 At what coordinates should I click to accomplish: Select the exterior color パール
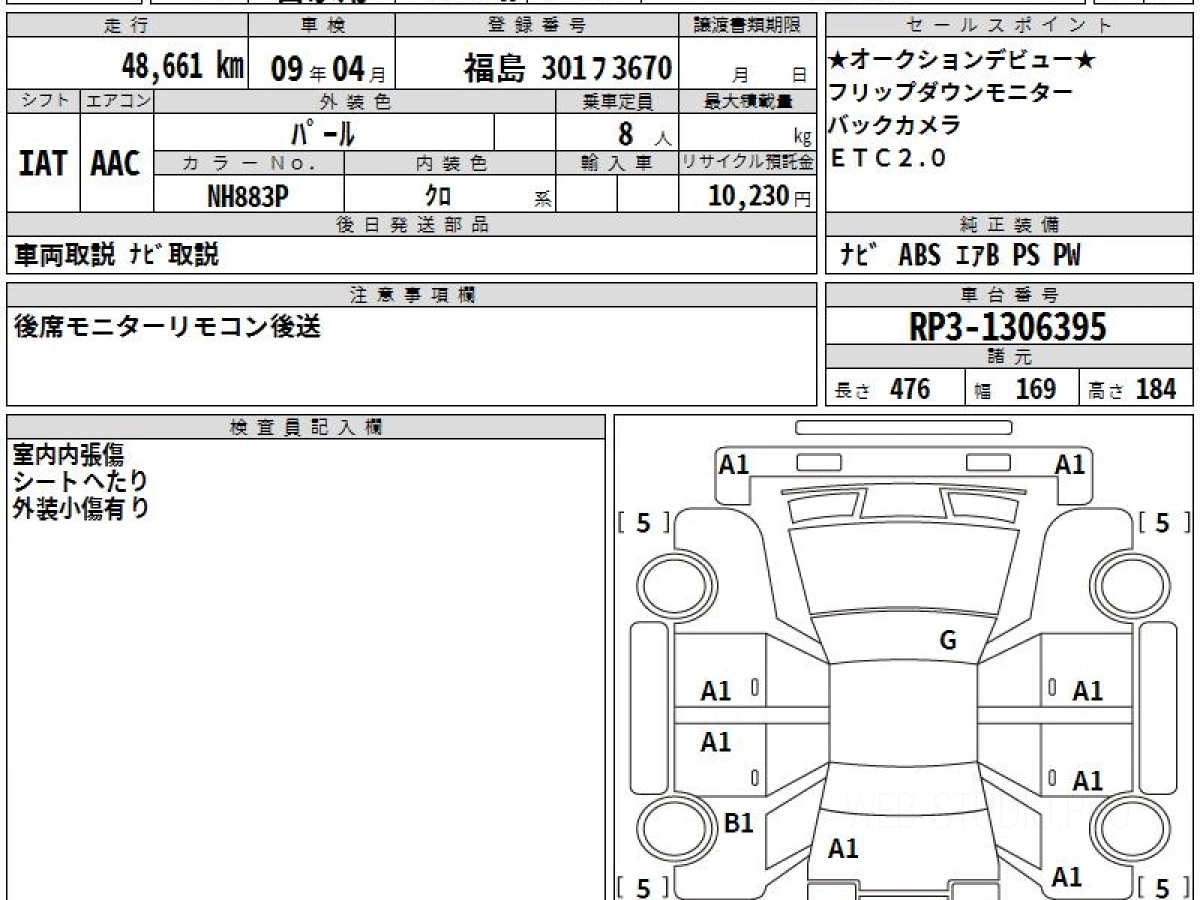[x=323, y=133]
